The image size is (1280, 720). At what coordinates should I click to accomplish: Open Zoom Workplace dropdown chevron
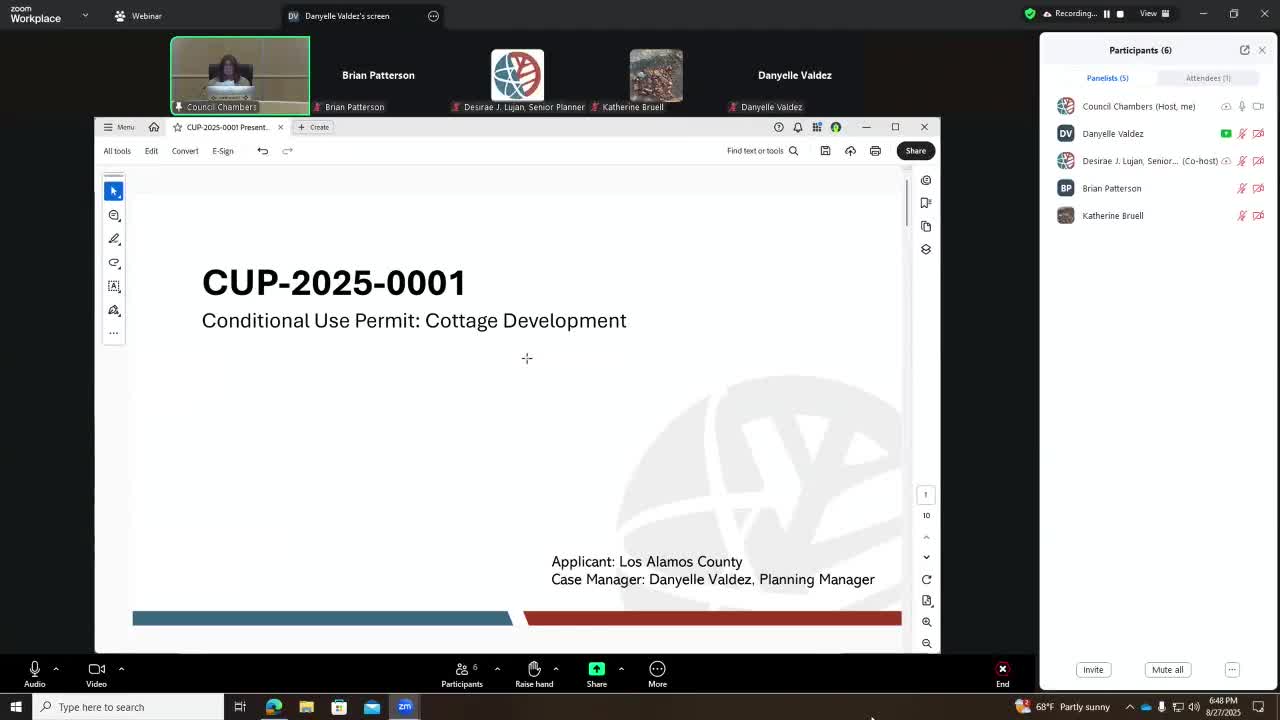85,15
